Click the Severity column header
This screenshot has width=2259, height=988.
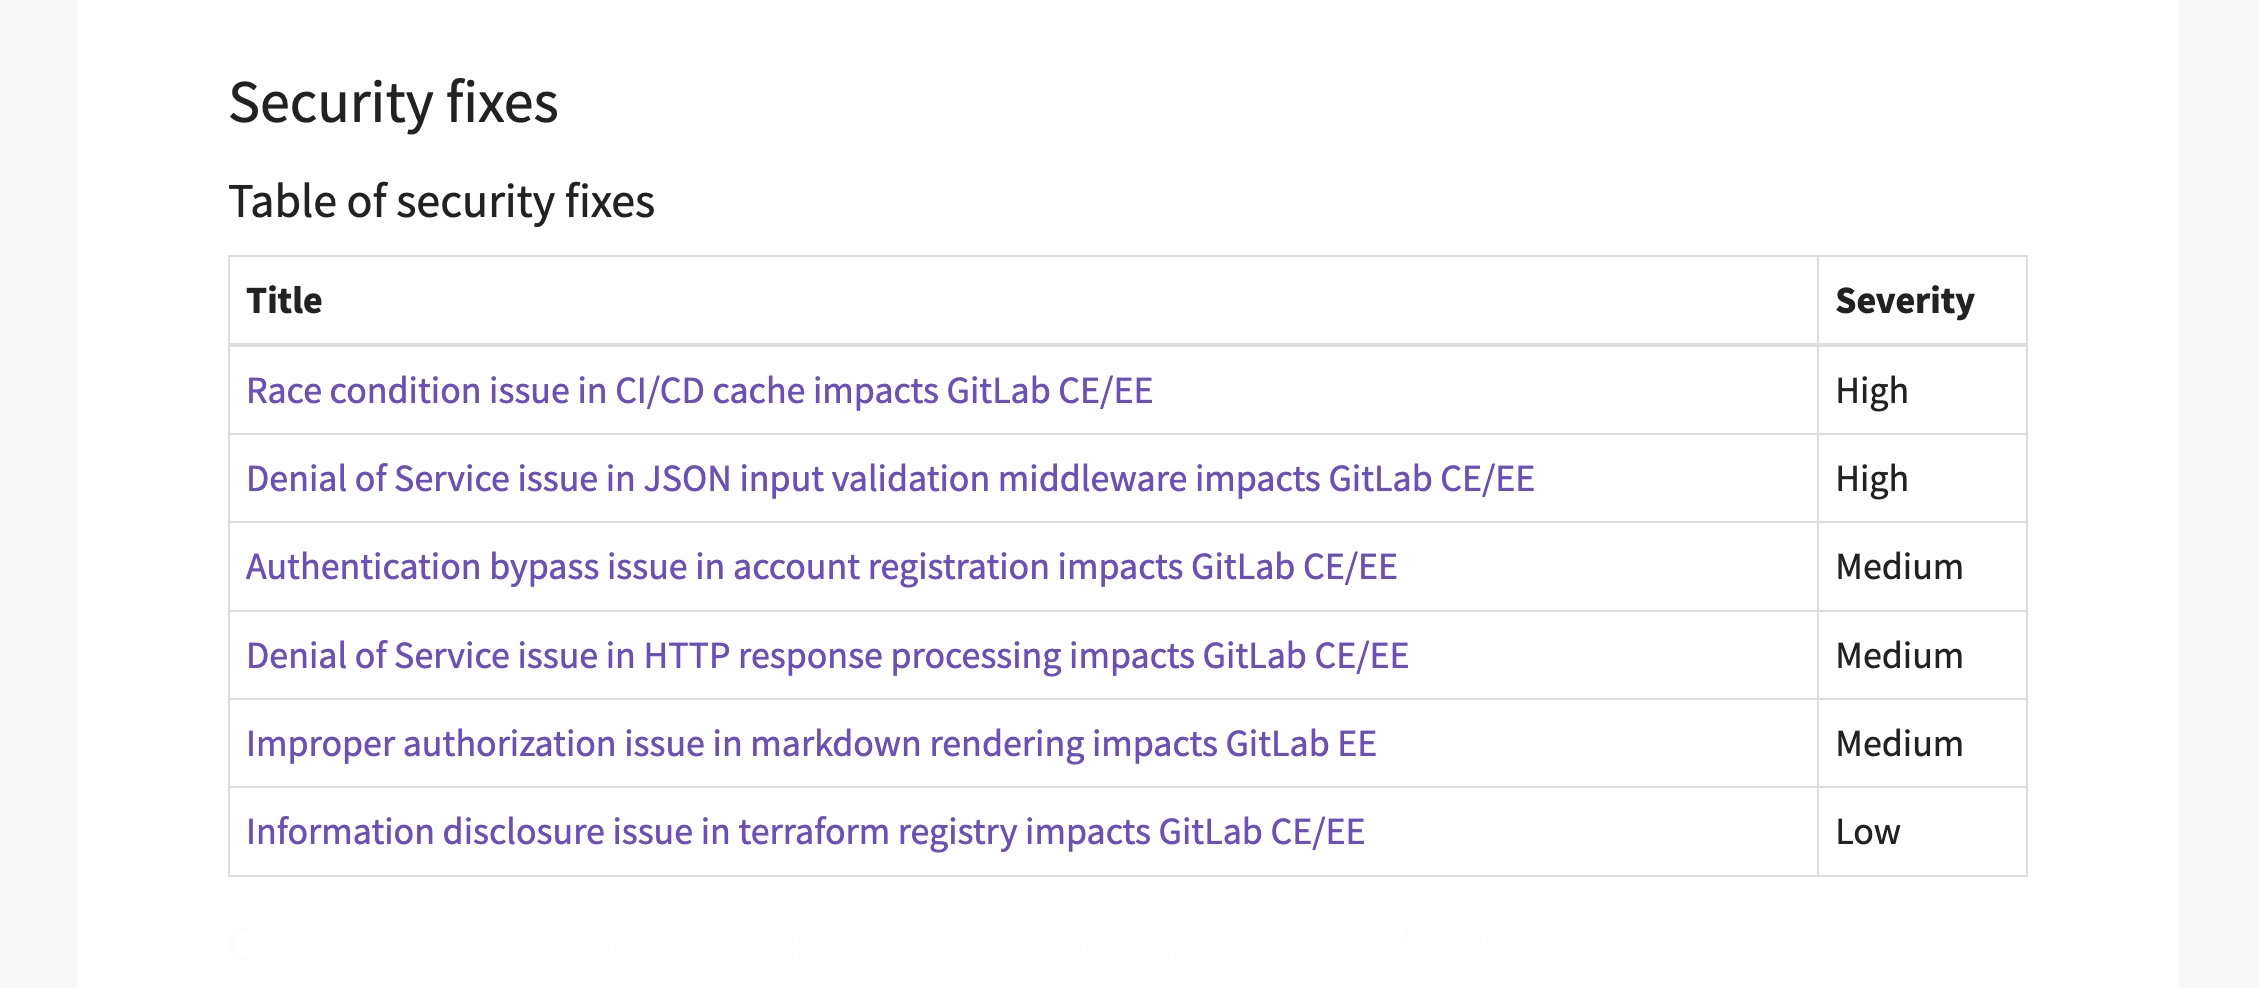[x=1905, y=300]
